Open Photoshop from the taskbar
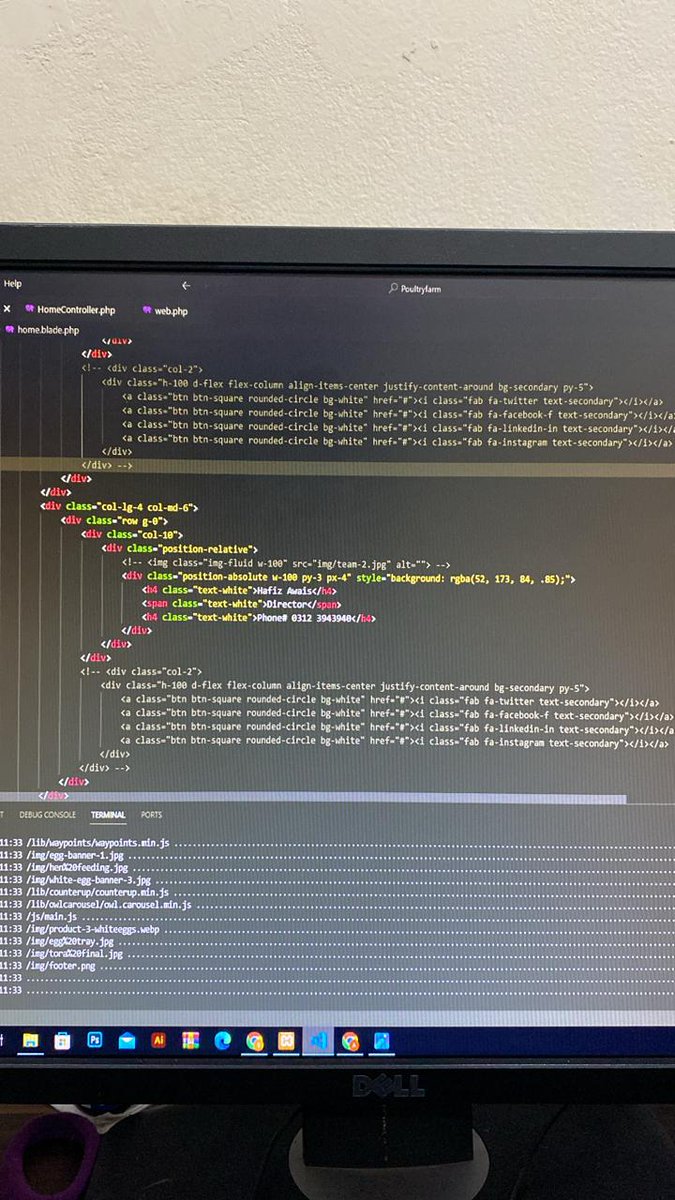The image size is (675, 1200). [x=94, y=1041]
